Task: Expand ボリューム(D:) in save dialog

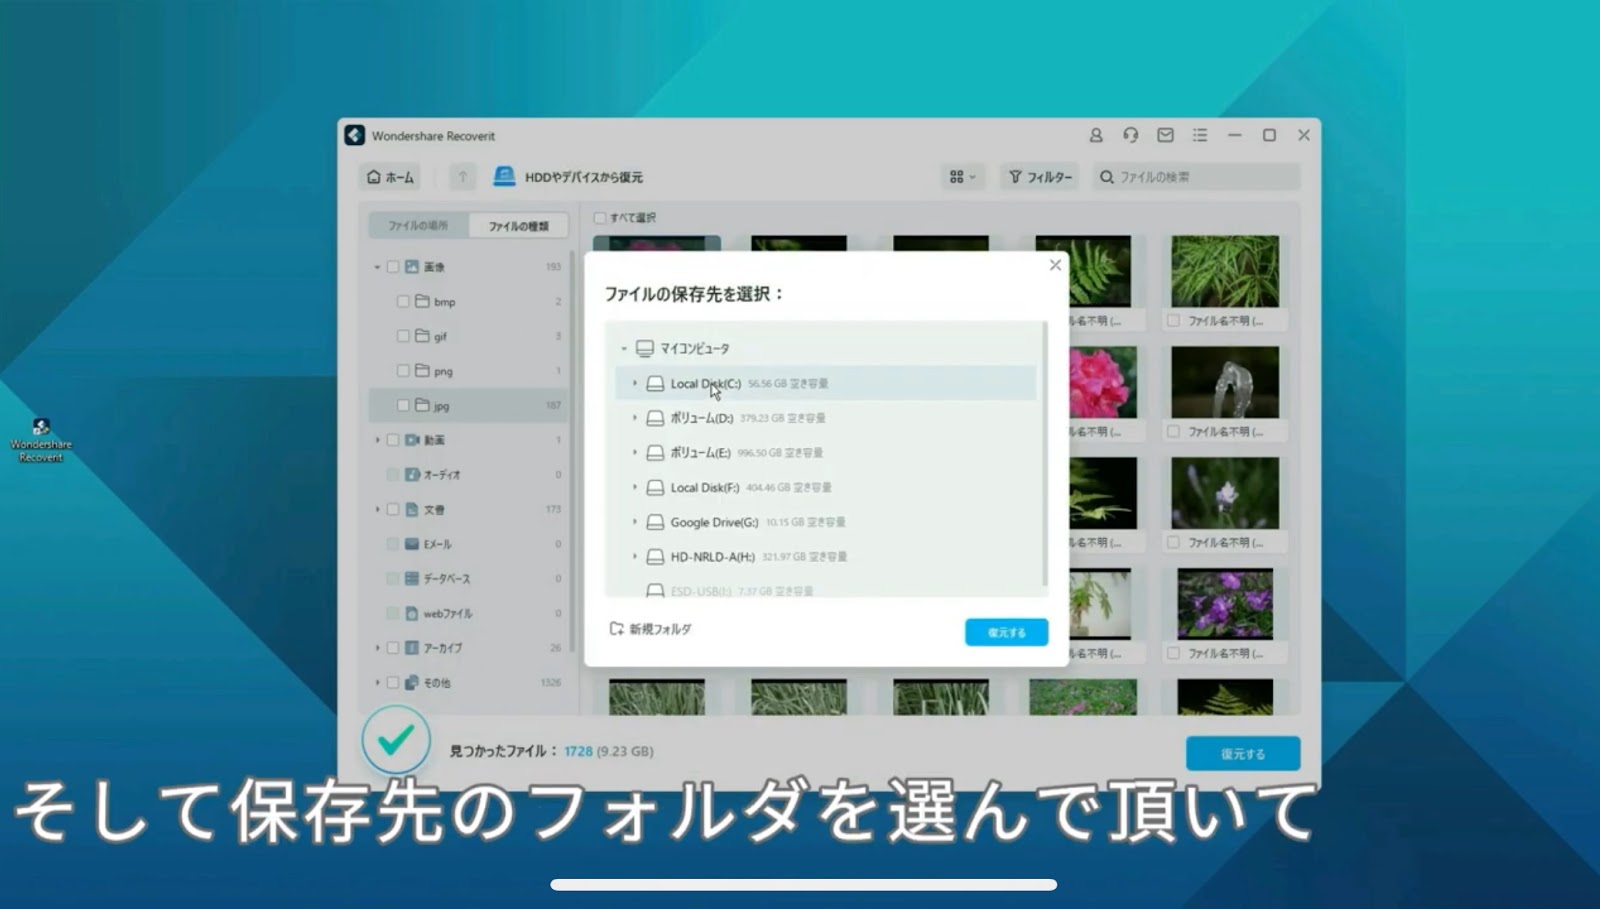Action: click(634, 418)
